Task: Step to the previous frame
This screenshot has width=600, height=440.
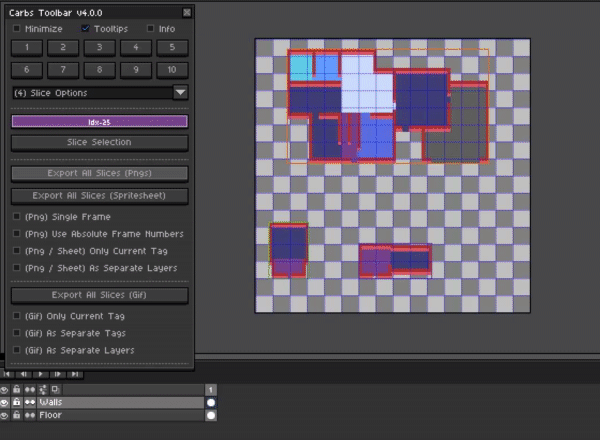Action: click(x=23, y=374)
